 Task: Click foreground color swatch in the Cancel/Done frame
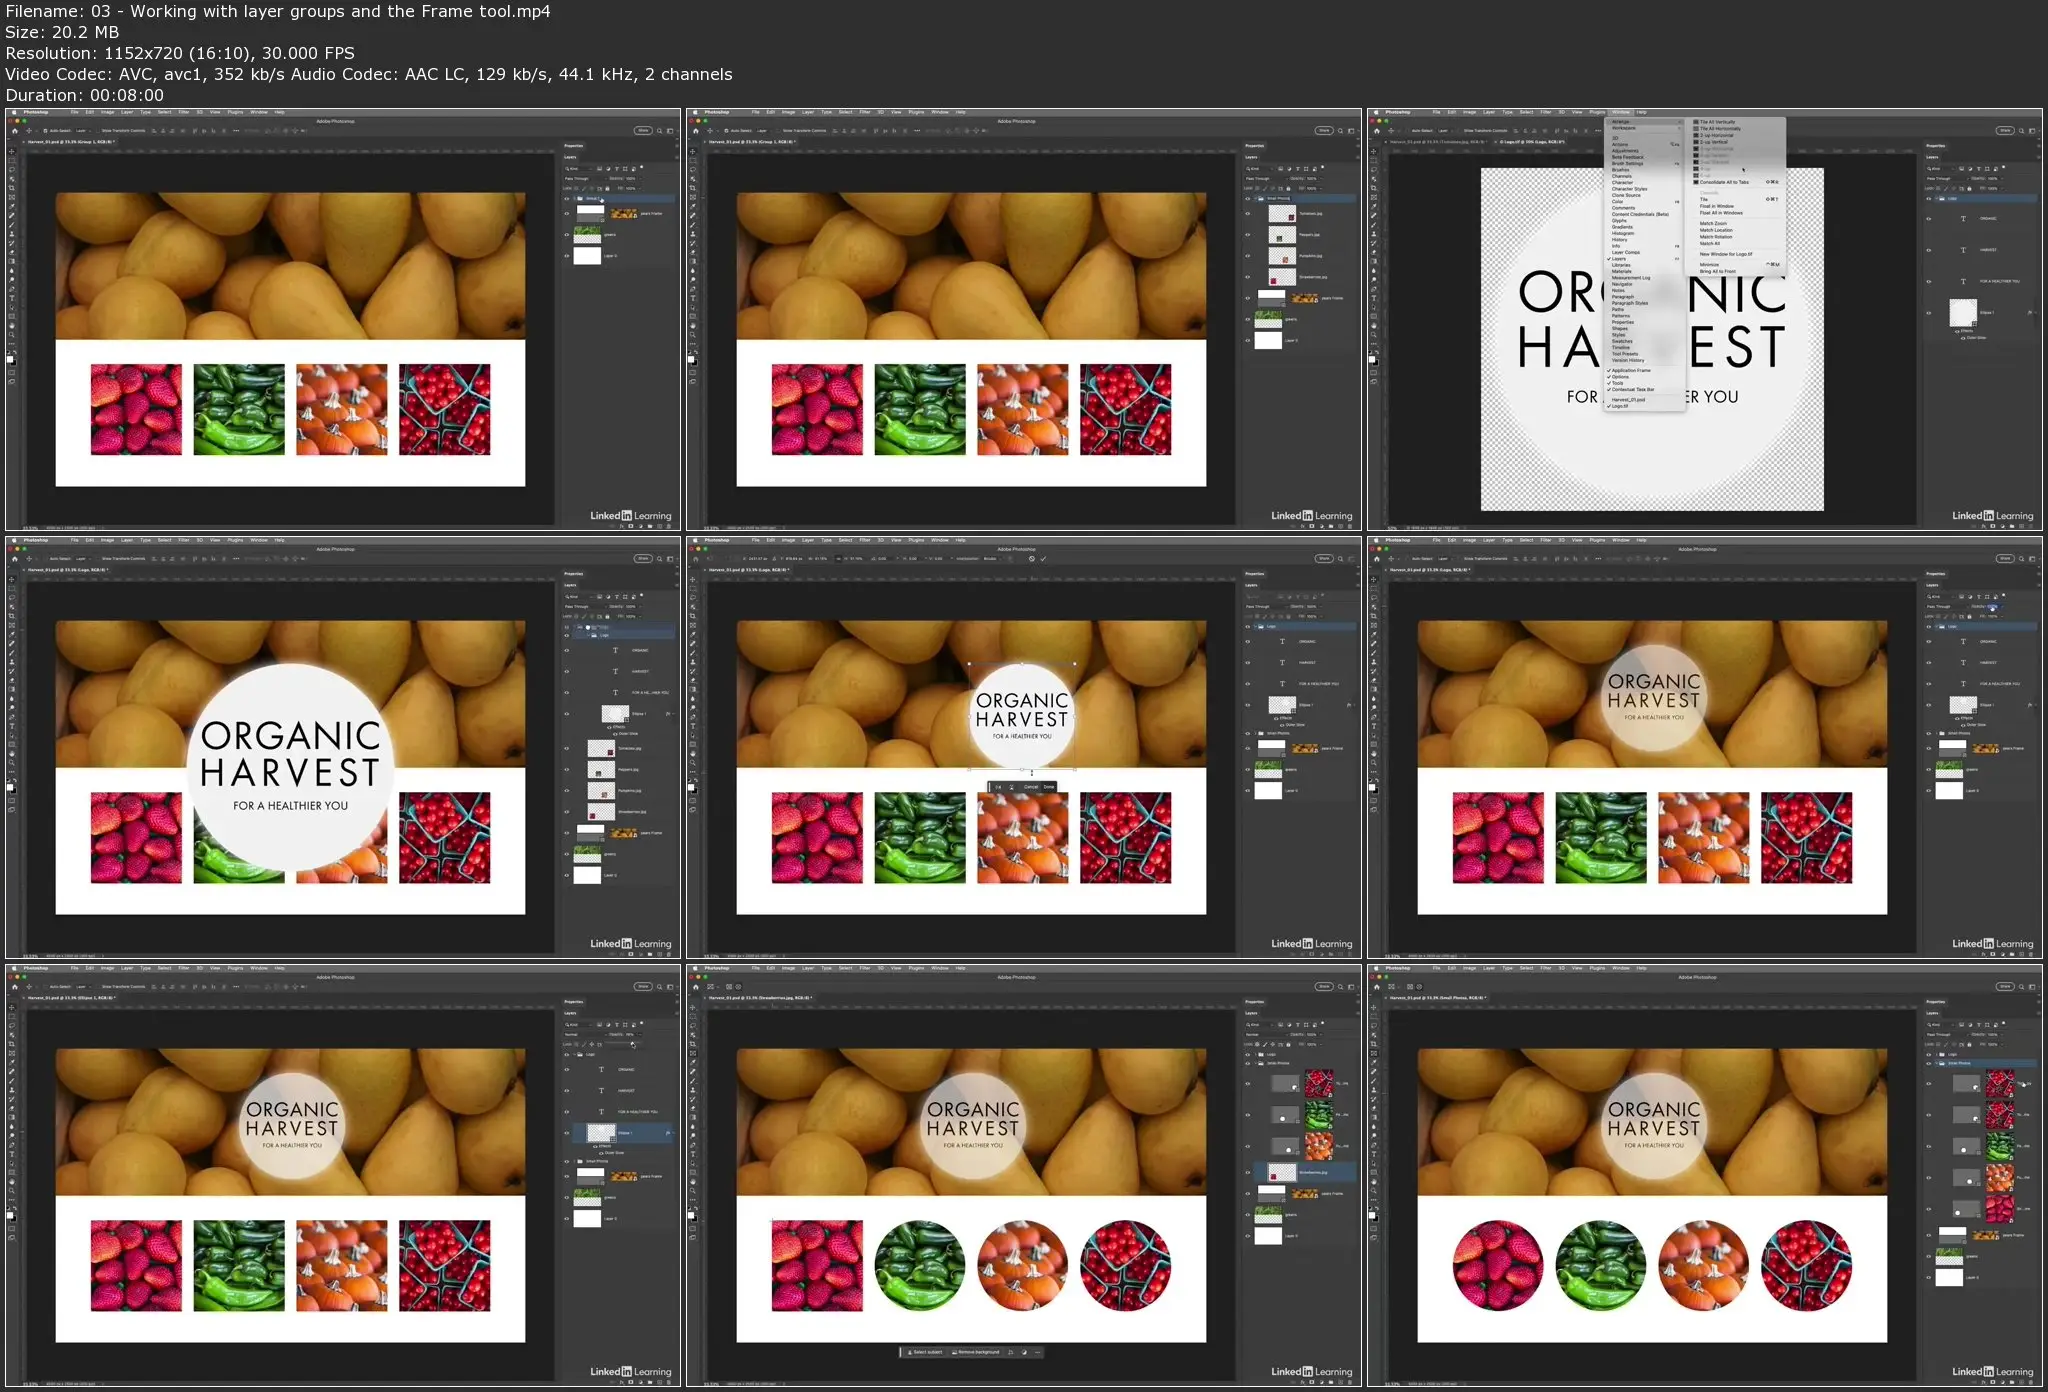pyautogui.click(x=691, y=787)
